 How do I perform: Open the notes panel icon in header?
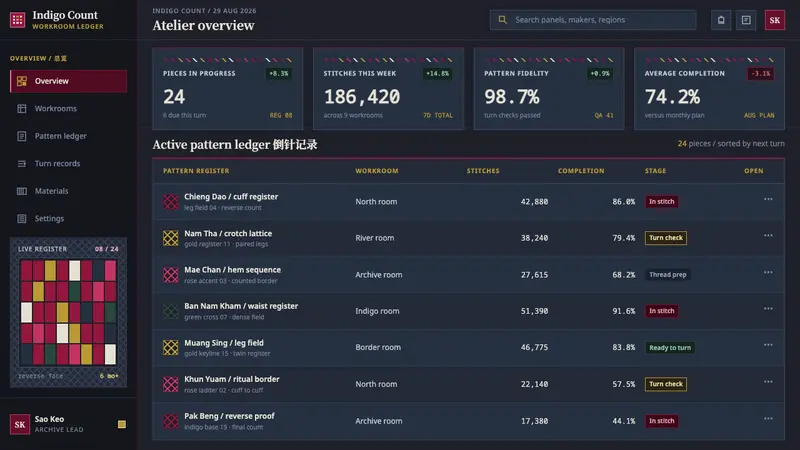point(746,20)
